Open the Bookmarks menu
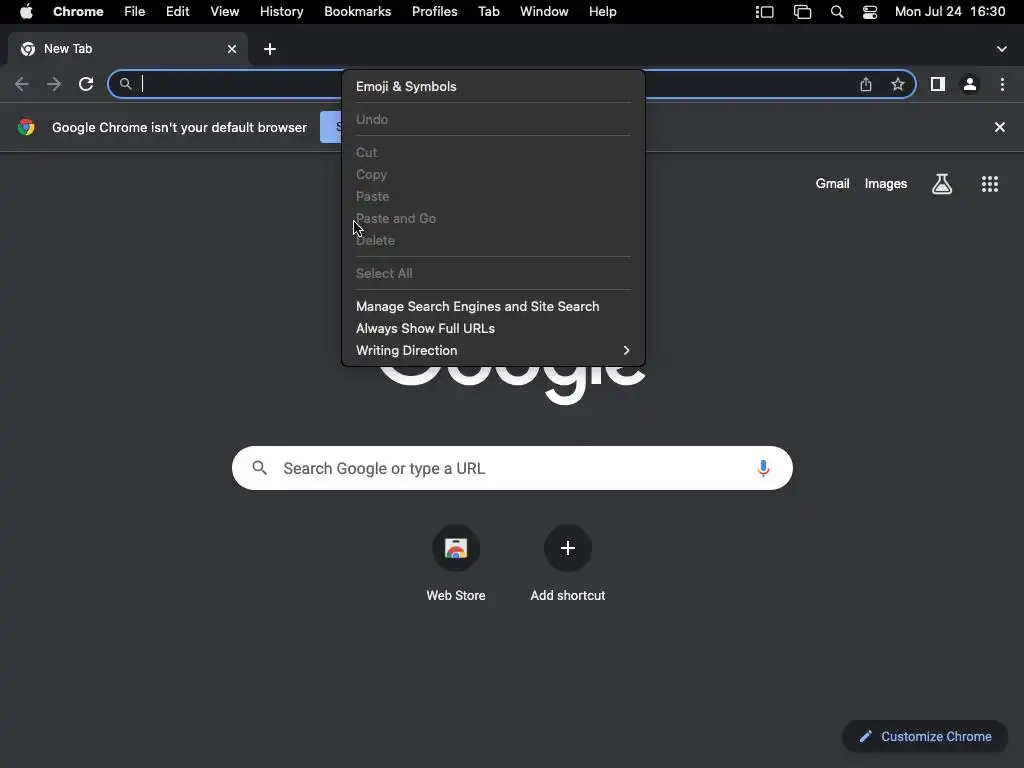 click(358, 12)
